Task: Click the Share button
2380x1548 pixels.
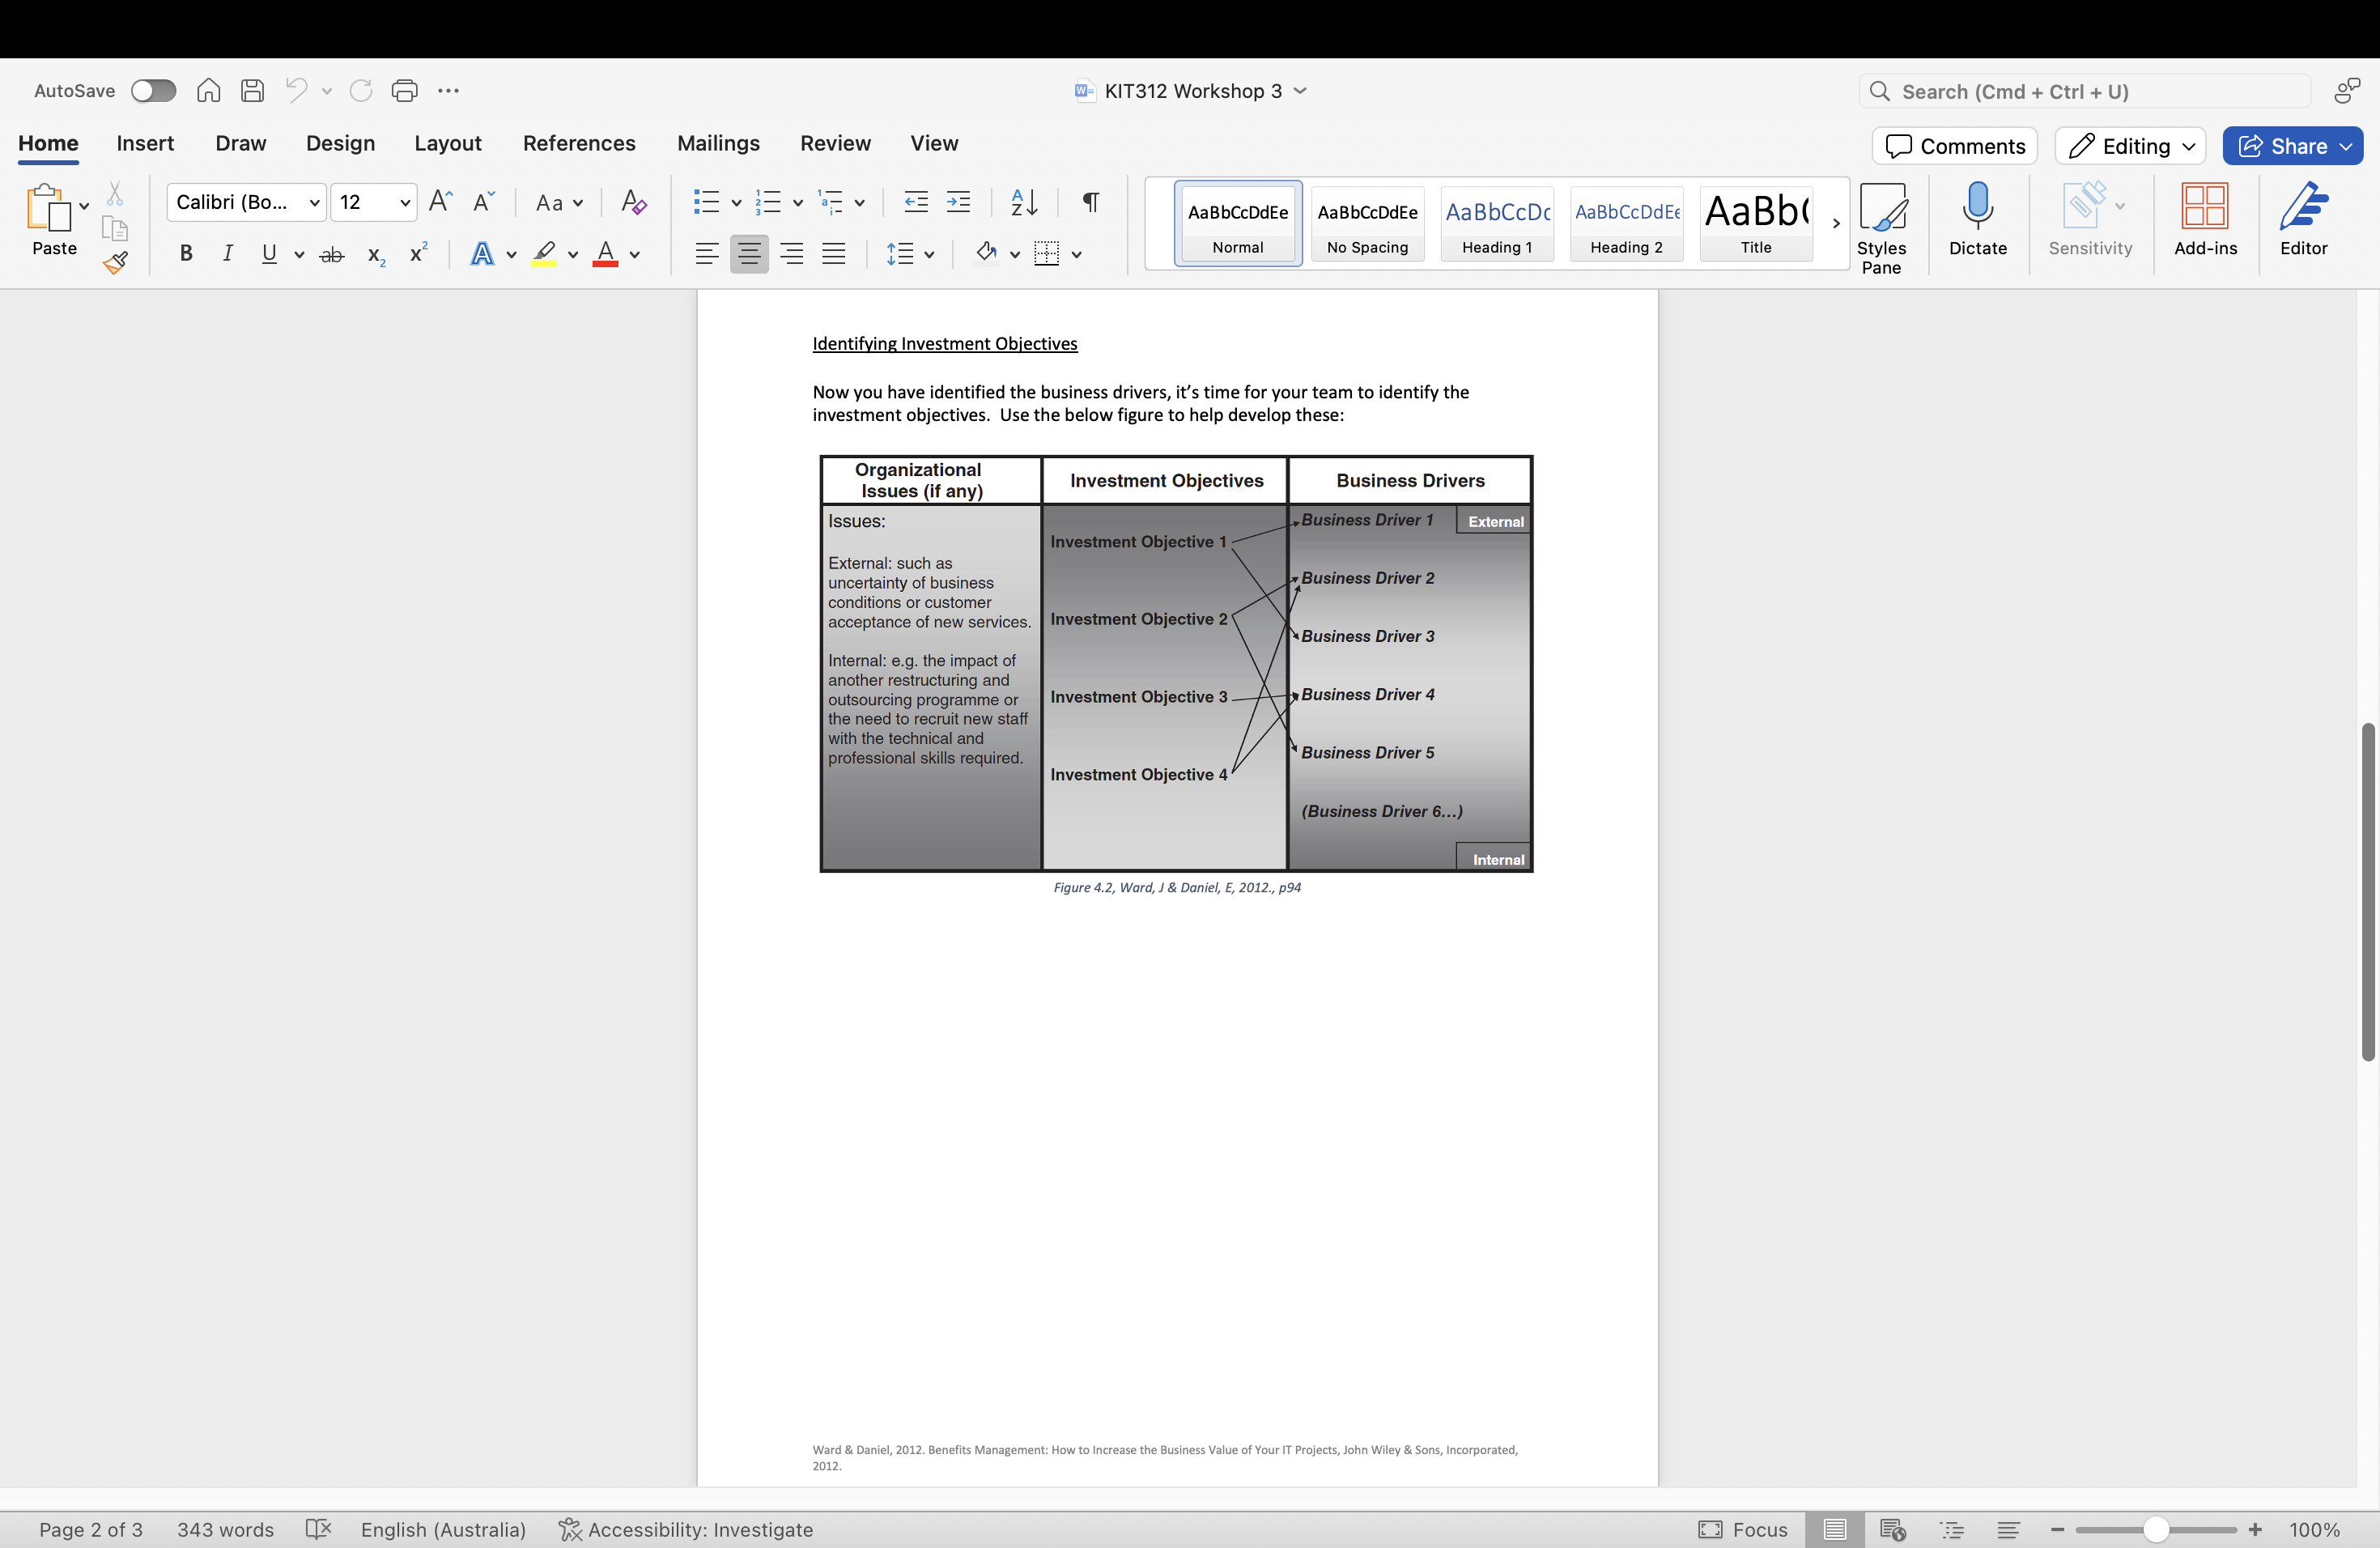Action: pyautogui.click(x=2292, y=145)
